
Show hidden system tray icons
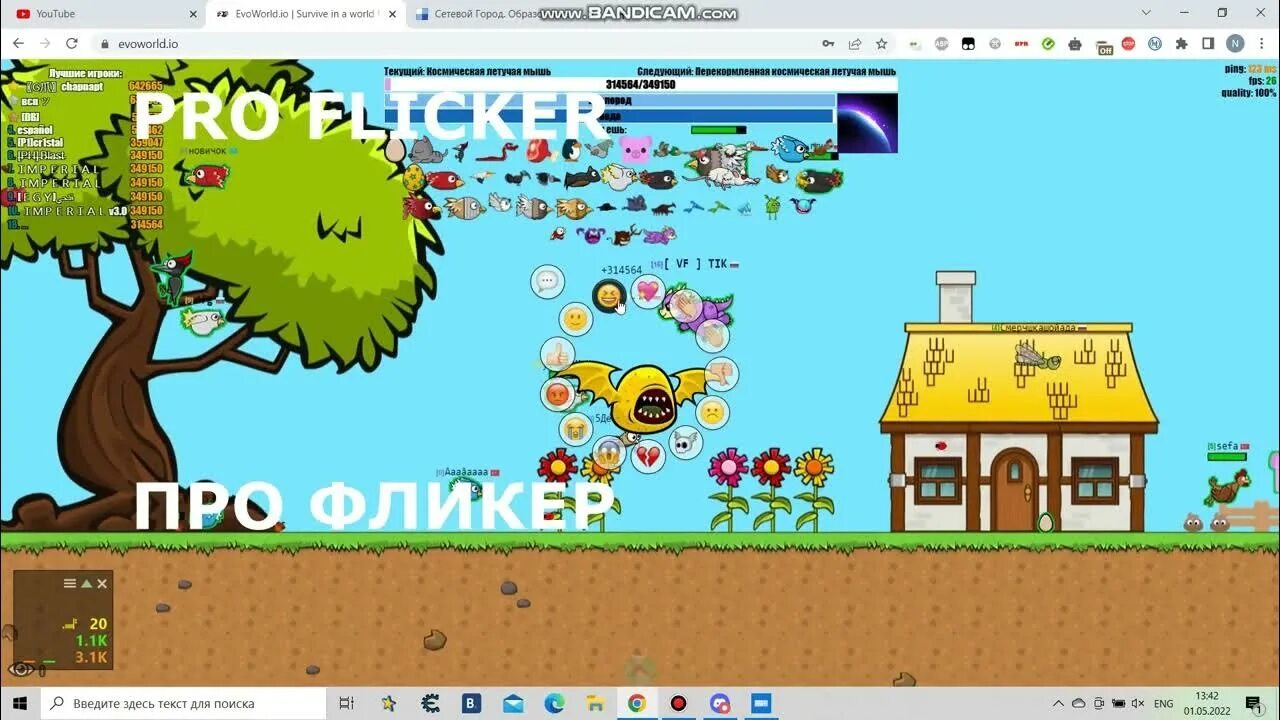pyautogui.click(x=1059, y=703)
